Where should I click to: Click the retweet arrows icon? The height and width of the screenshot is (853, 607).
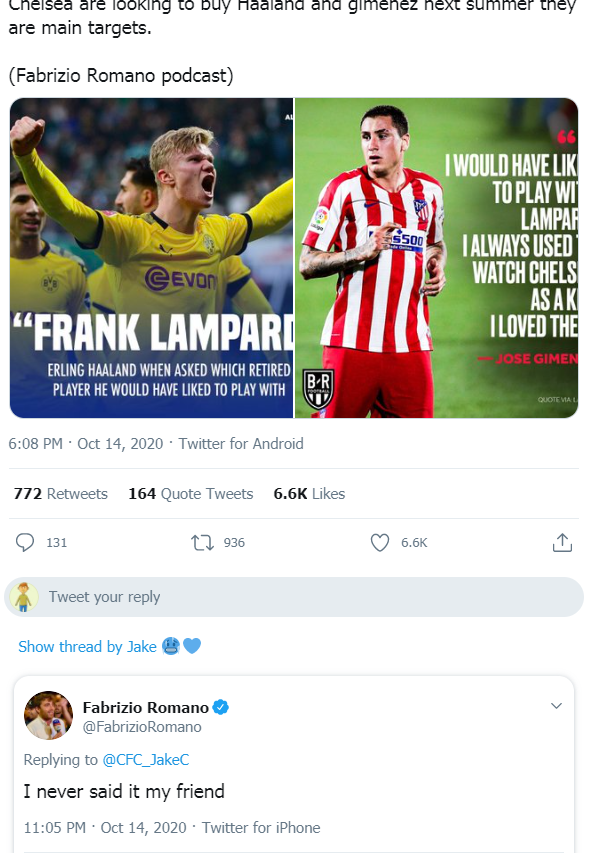(202, 542)
